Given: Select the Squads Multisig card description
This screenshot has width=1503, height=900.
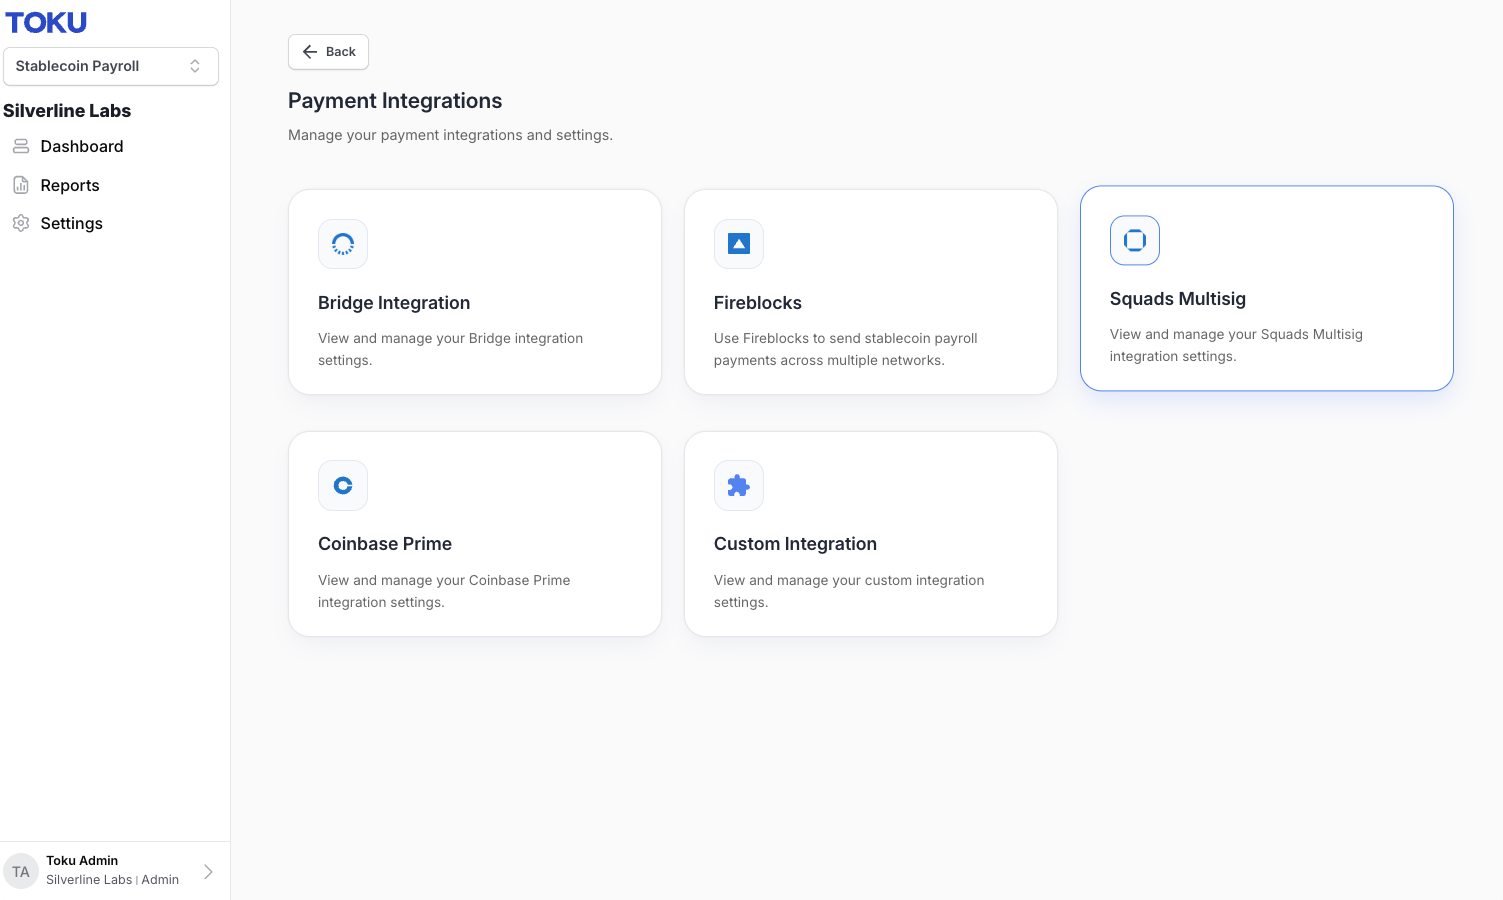Looking at the screenshot, I should click(x=1236, y=345).
